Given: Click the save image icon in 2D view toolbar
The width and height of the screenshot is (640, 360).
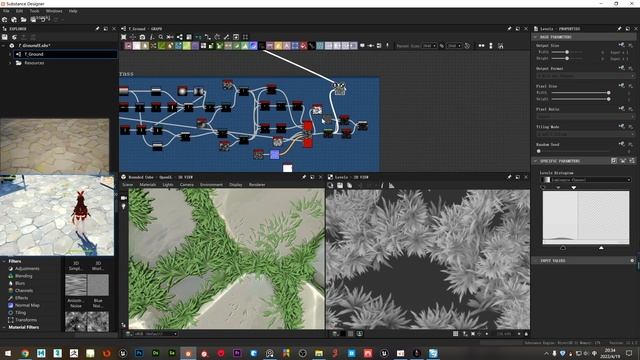Looking at the screenshot, I should [x=340, y=185].
